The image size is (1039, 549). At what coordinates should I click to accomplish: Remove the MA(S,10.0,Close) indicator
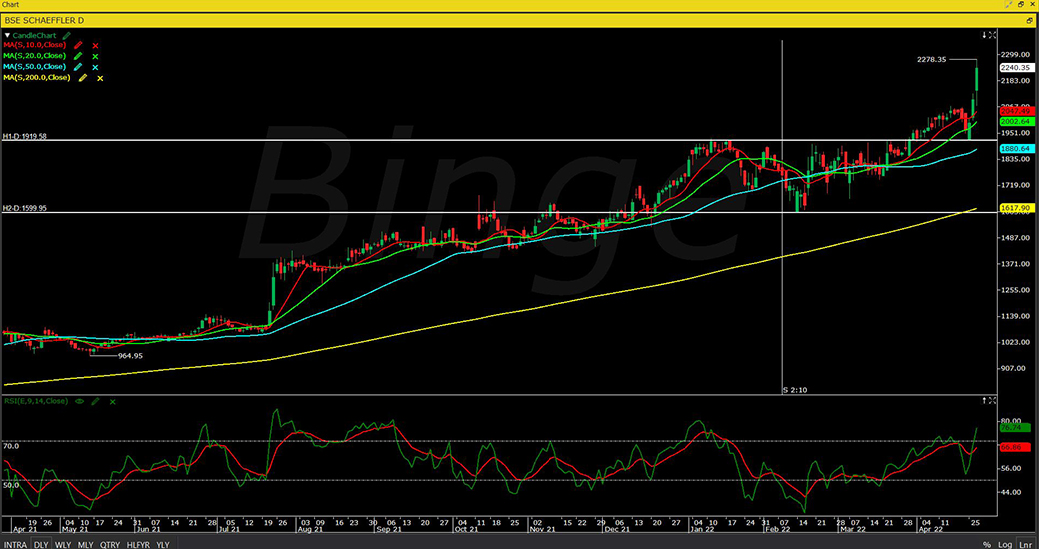(95, 46)
